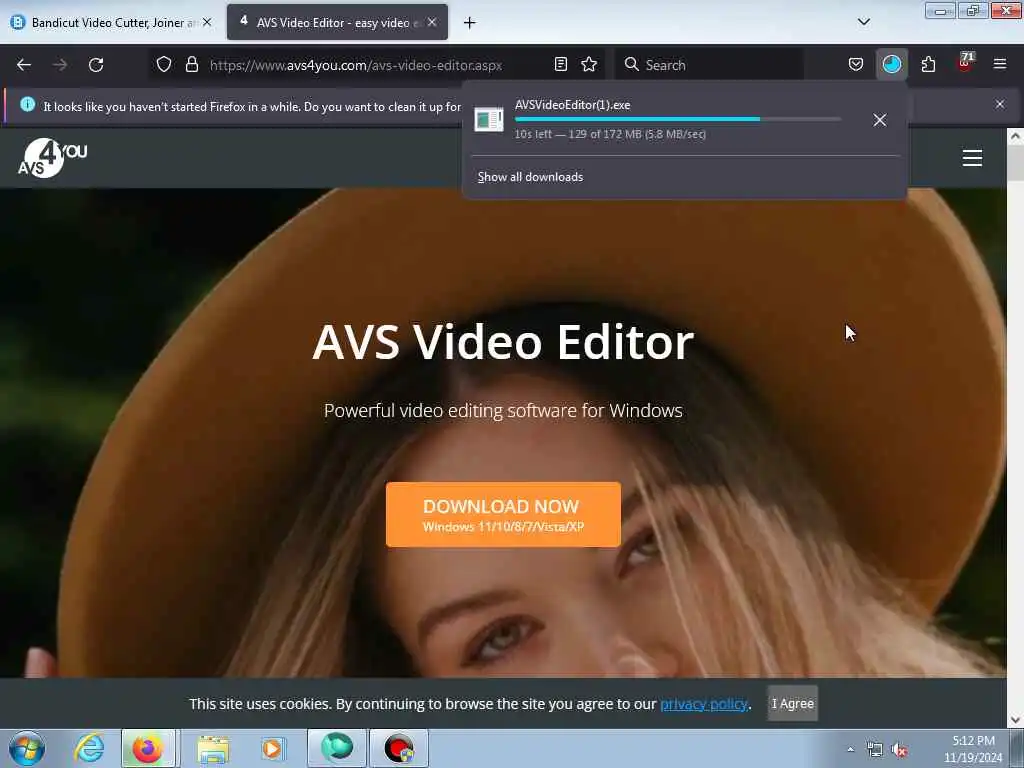Click the Firefox taskbar icon
1024x768 pixels.
pos(148,748)
